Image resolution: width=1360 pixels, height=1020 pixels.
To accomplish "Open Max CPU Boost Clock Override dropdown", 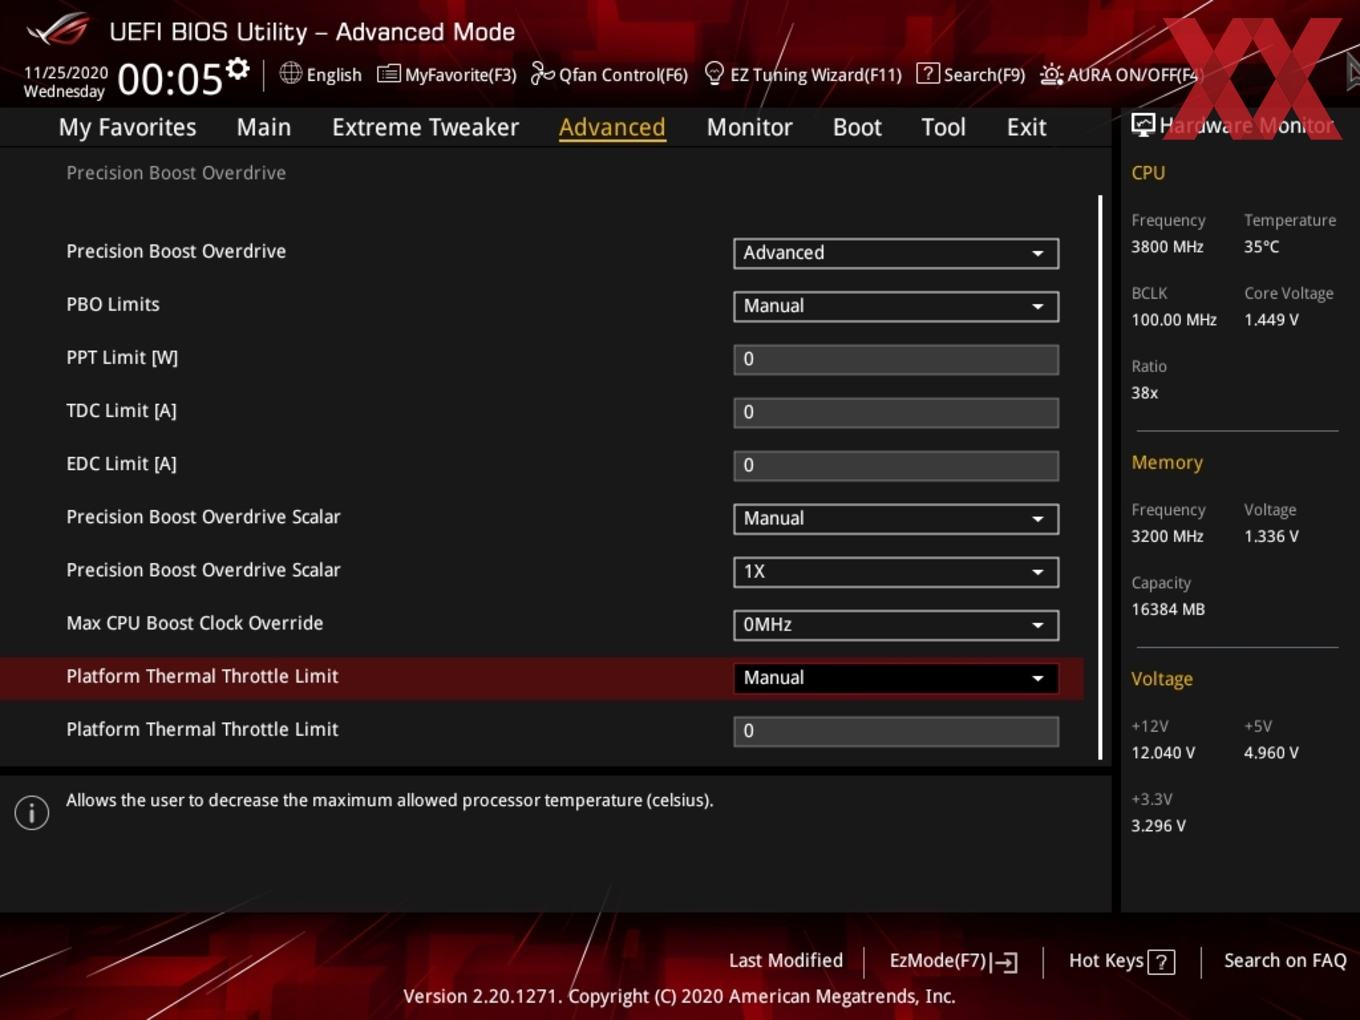I will 896,625.
